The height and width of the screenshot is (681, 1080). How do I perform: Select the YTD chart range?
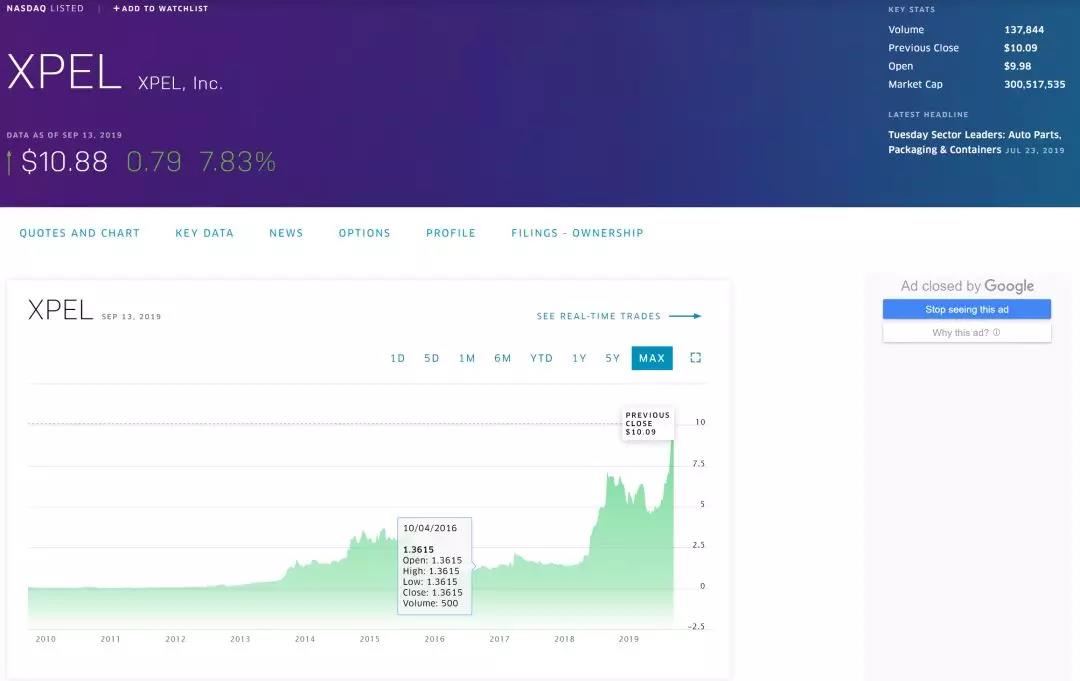point(541,358)
